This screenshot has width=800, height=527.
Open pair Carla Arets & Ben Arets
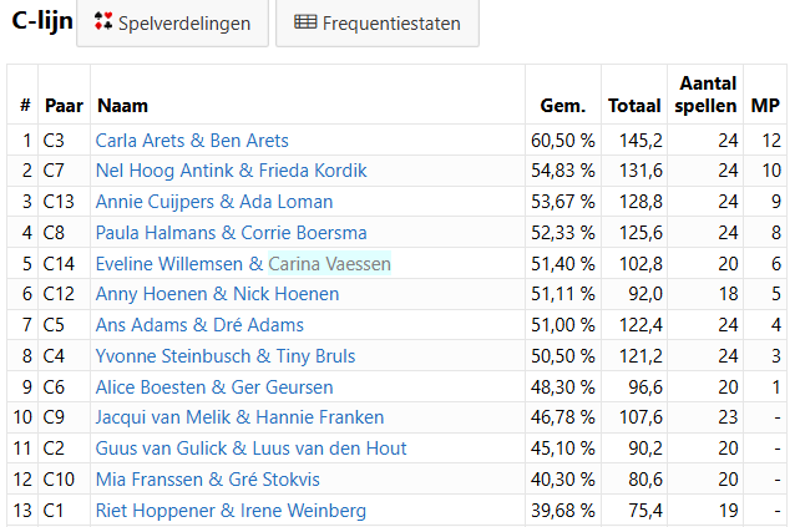pos(192,140)
